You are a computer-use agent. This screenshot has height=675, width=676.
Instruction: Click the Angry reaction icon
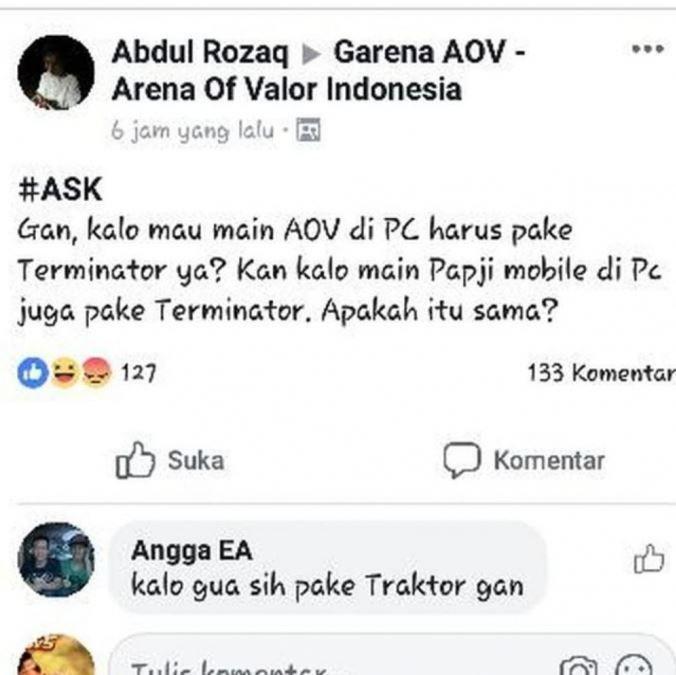coord(96,372)
